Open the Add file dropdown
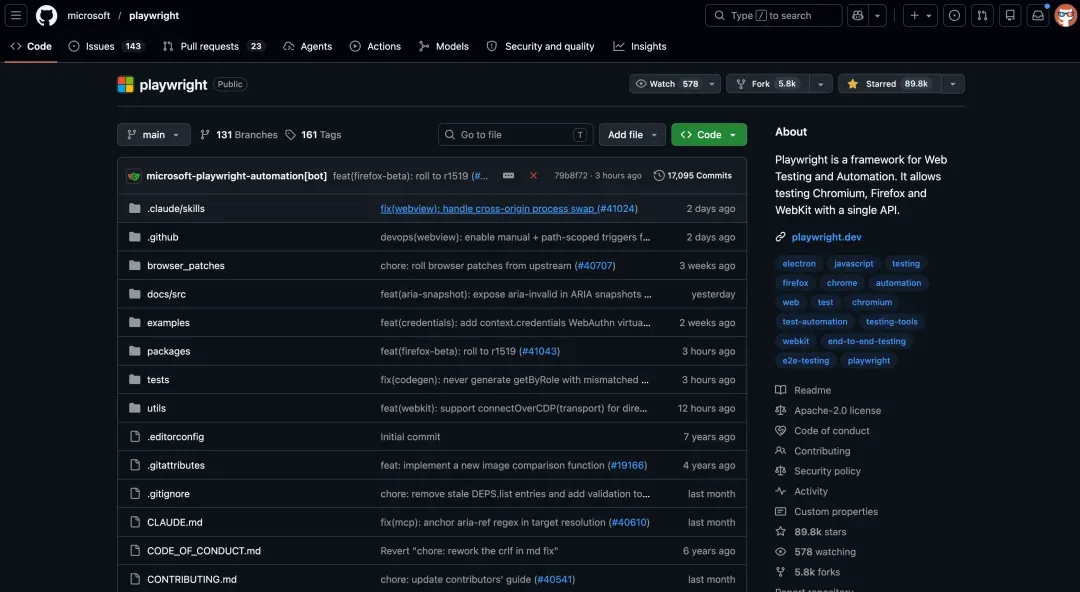Viewport: 1080px width, 592px height. pos(632,134)
